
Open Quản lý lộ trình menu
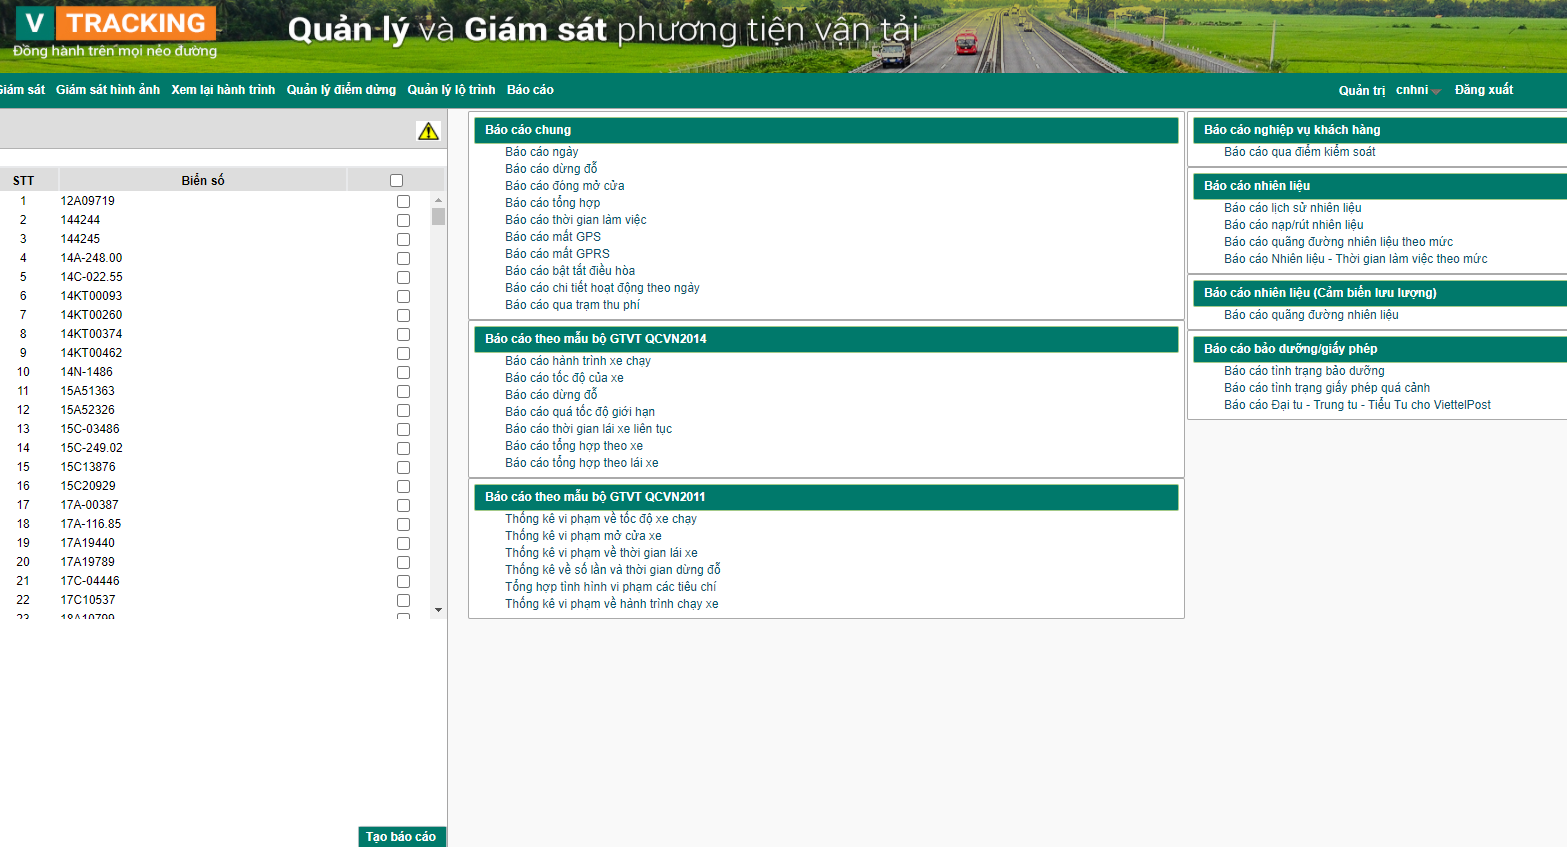pos(451,90)
